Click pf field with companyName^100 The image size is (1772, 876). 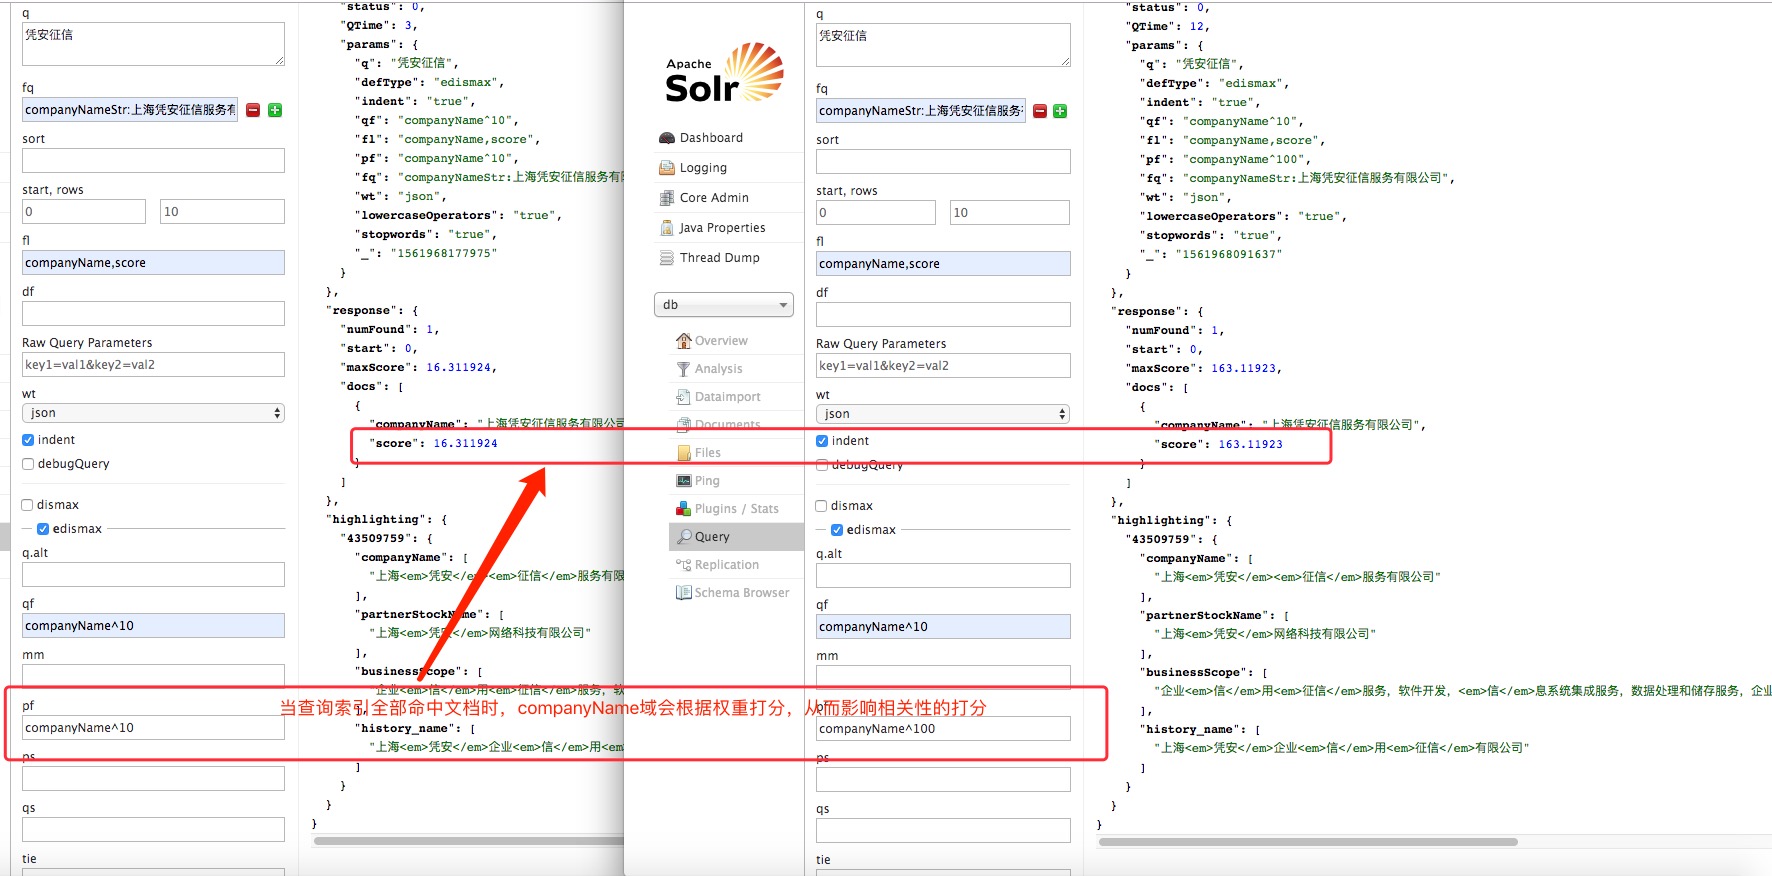tap(943, 729)
